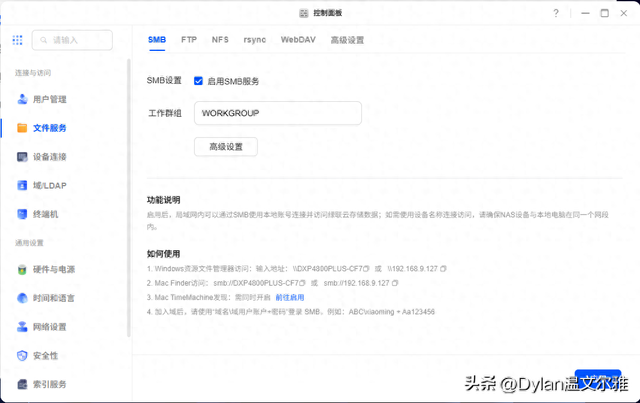Image resolution: width=640 pixels, height=403 pixels.
Task: Switch to the SMB tab
Action: 157,40
